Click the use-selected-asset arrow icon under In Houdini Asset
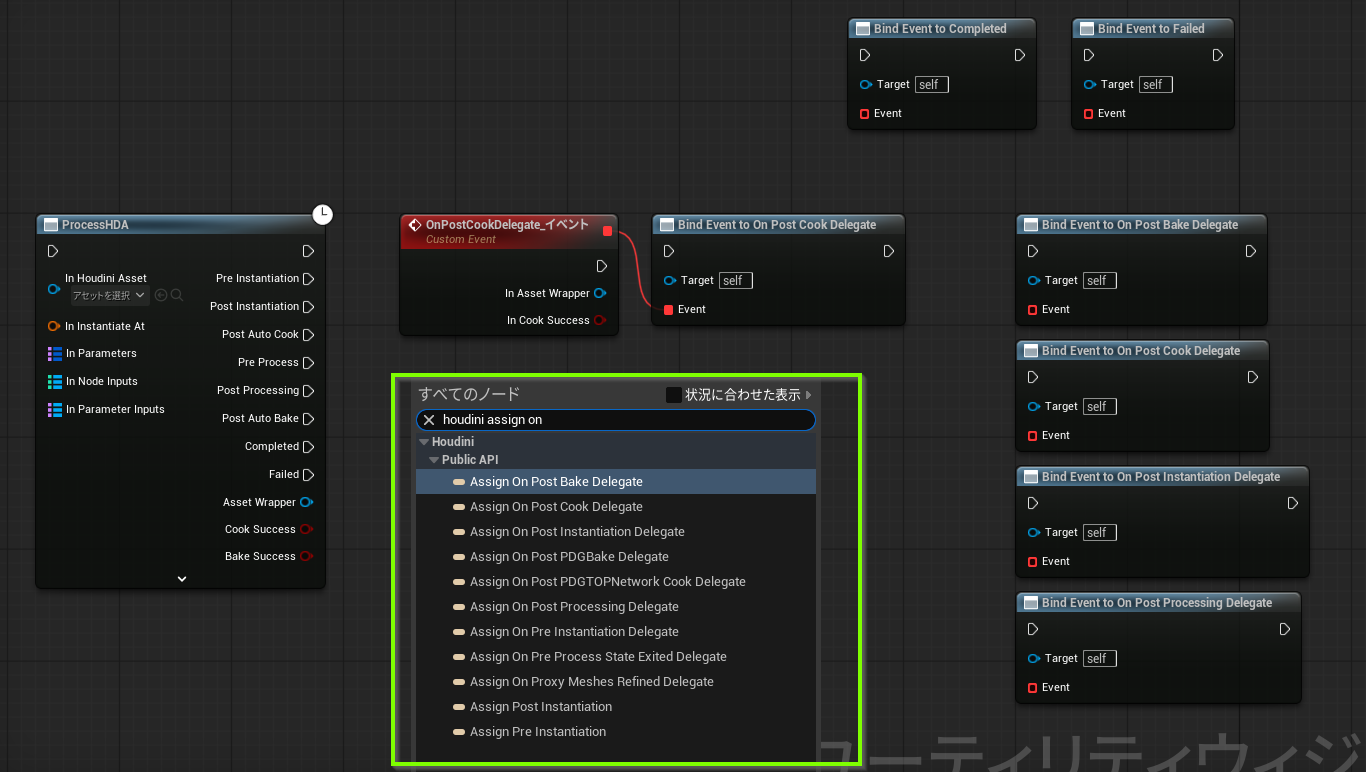The height and width of the screenshot is (772, 1366). (x=161, y=295)
